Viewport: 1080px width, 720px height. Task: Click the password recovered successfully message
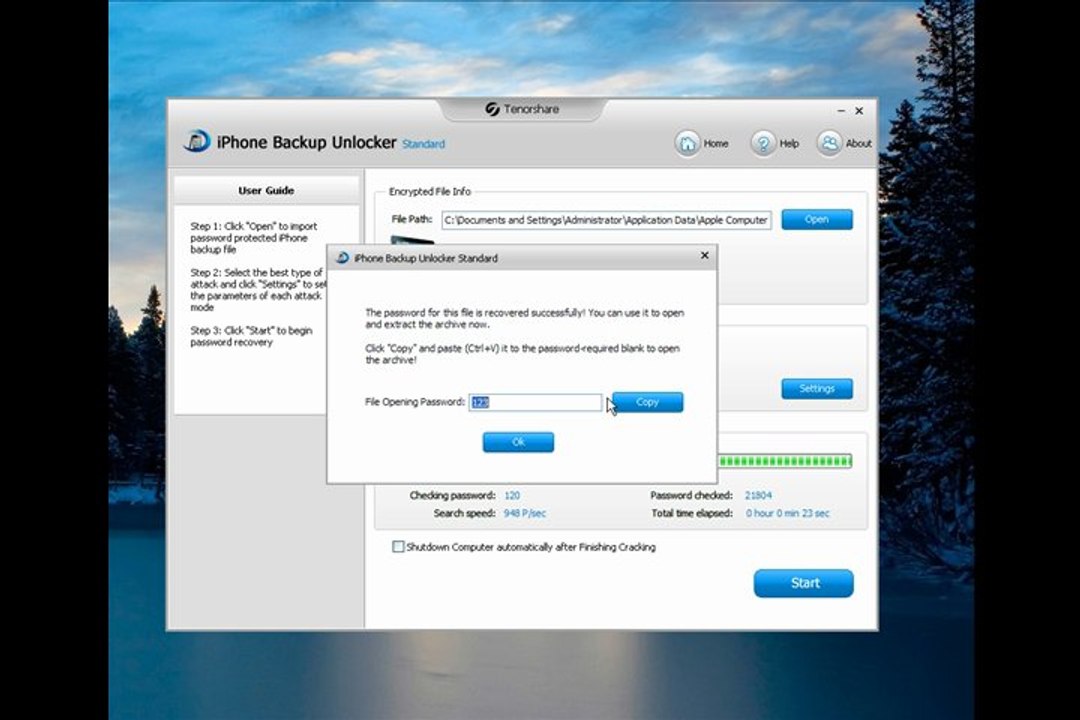[525, 318]
